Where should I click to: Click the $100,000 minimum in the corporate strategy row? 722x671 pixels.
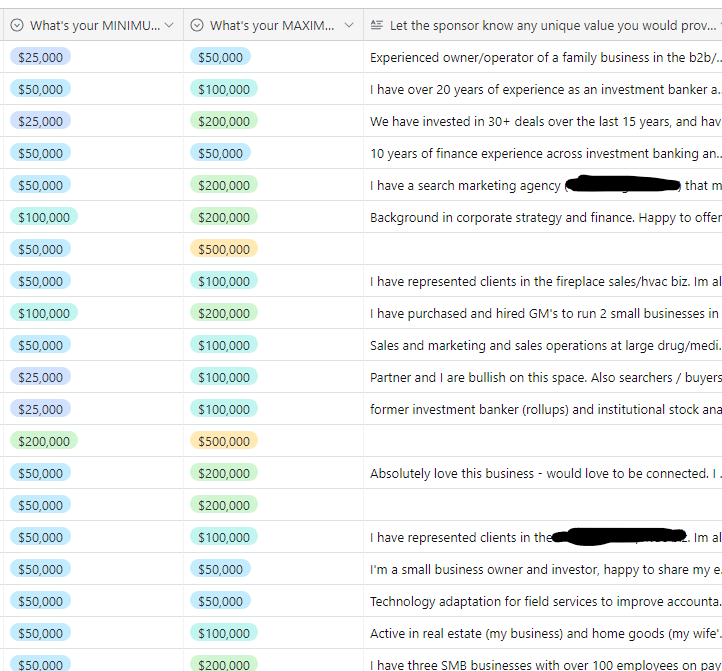44,217
